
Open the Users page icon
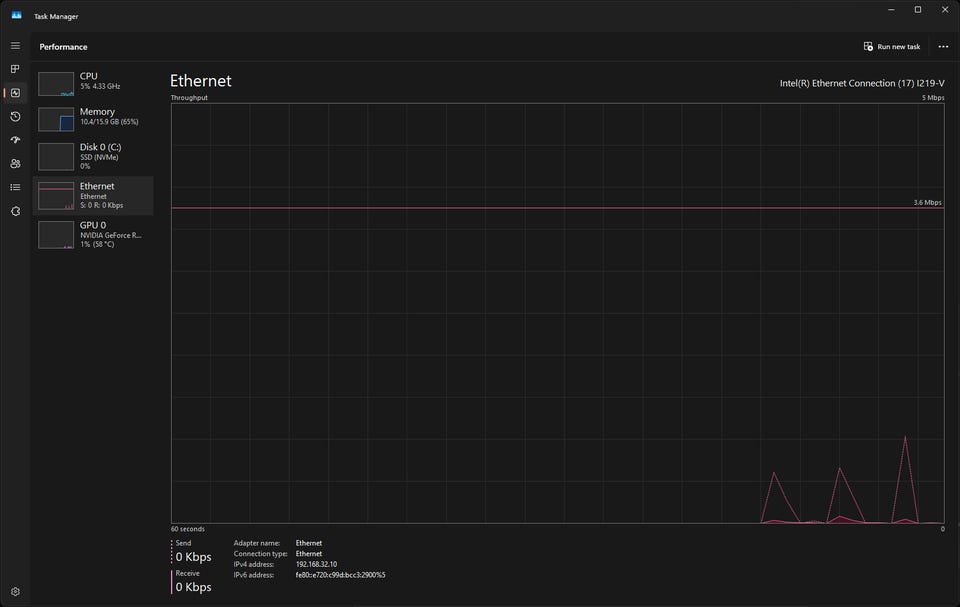coord(15,164)
